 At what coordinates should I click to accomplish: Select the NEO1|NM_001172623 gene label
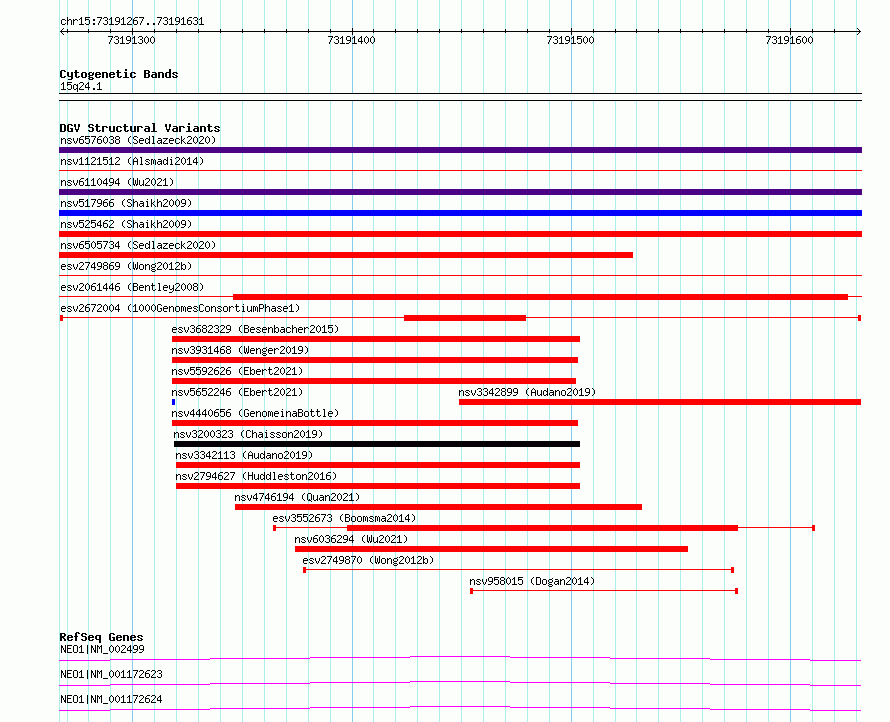(111, 674)
